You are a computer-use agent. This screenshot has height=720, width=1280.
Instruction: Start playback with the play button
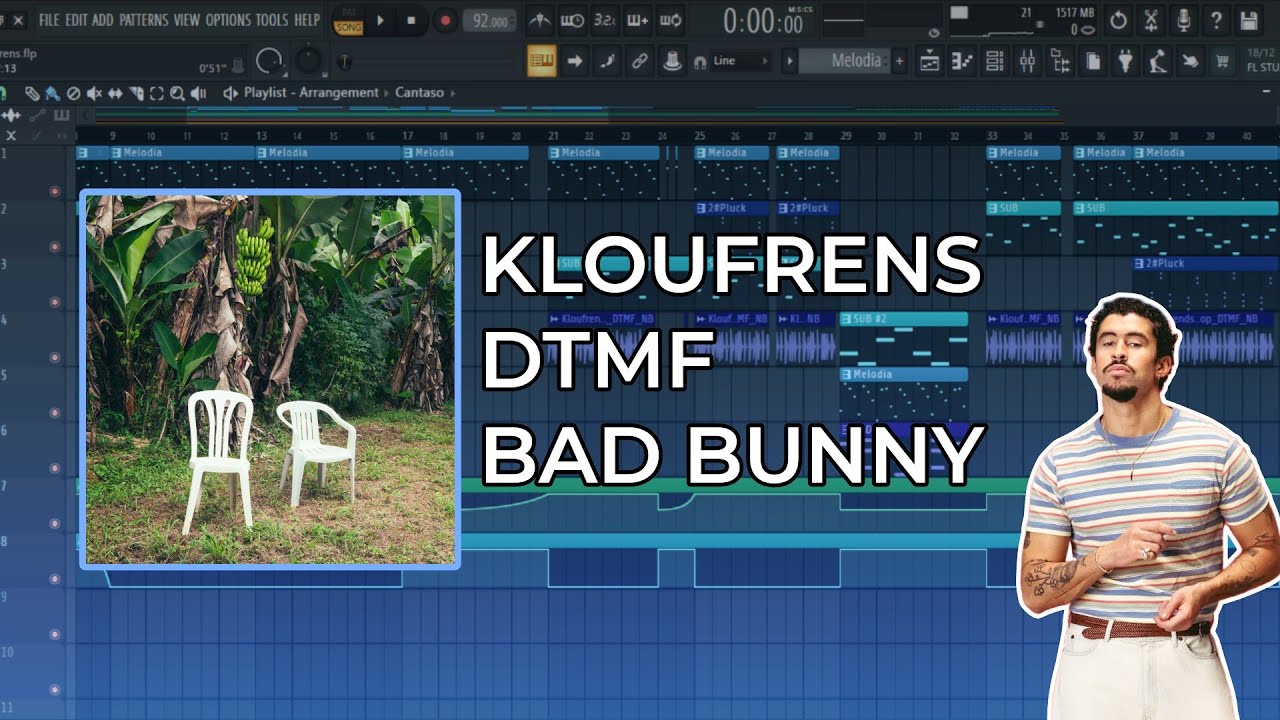380,21
